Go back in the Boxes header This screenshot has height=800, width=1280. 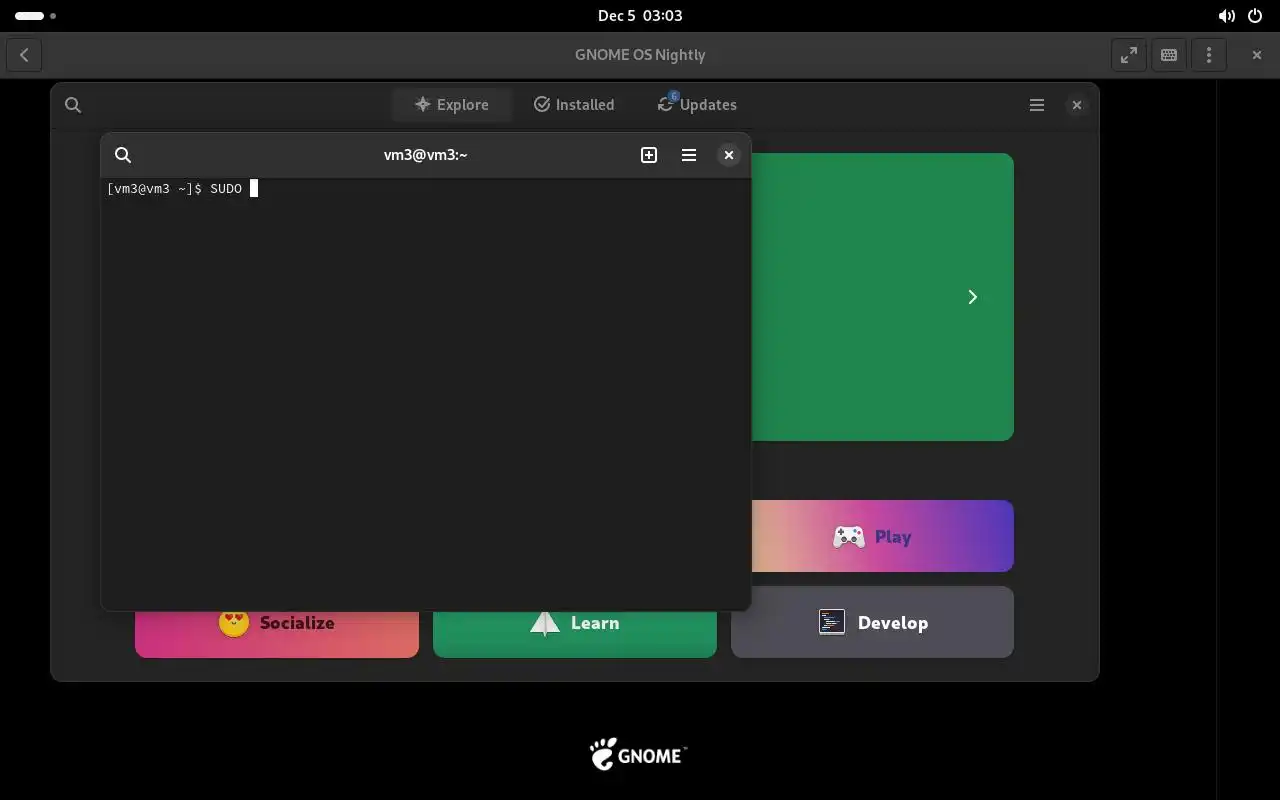click(x=24, y=55)
